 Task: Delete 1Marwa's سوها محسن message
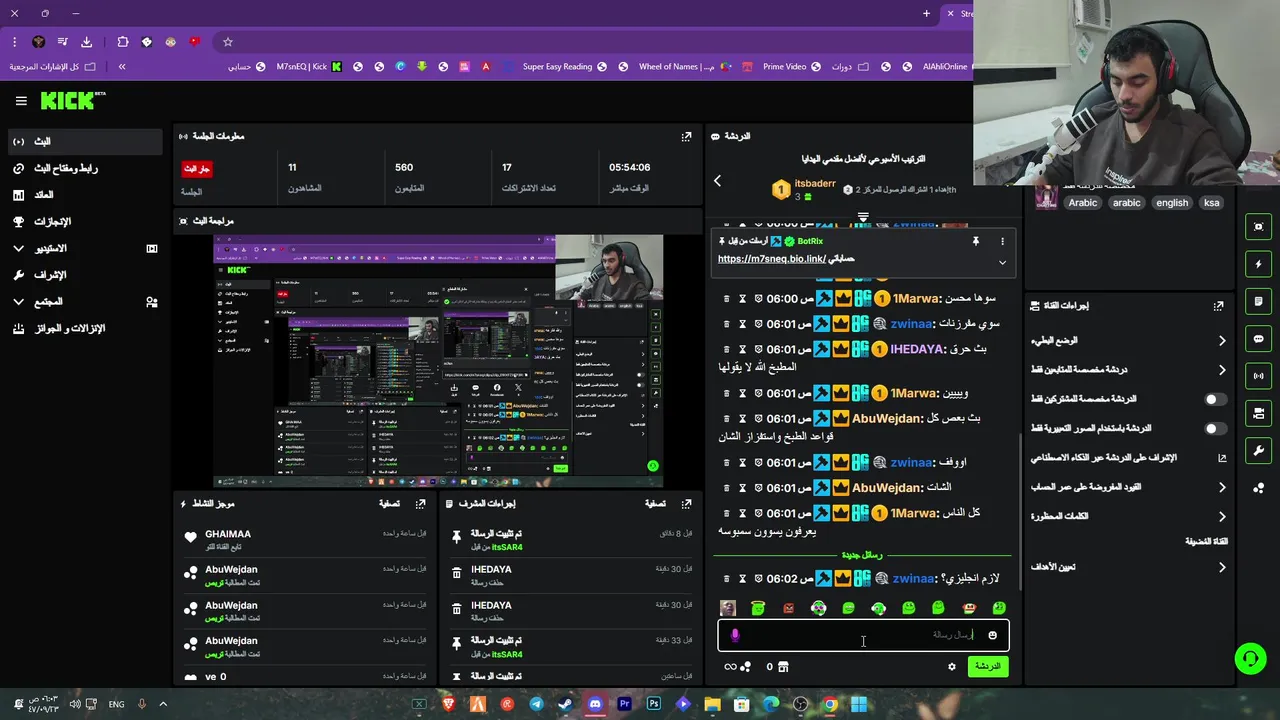click(727, 299)
